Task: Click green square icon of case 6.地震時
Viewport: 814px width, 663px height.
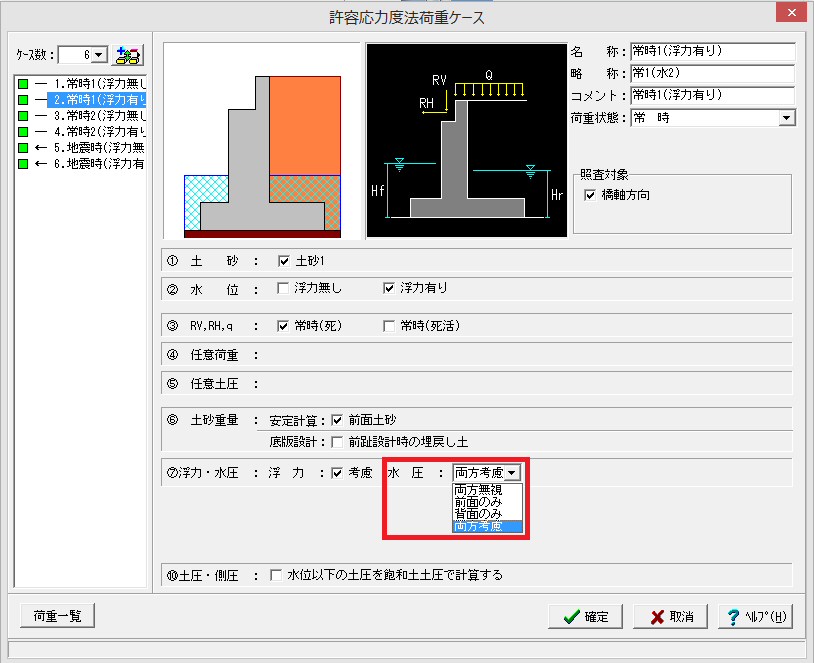Action: [x=23, y=164]
